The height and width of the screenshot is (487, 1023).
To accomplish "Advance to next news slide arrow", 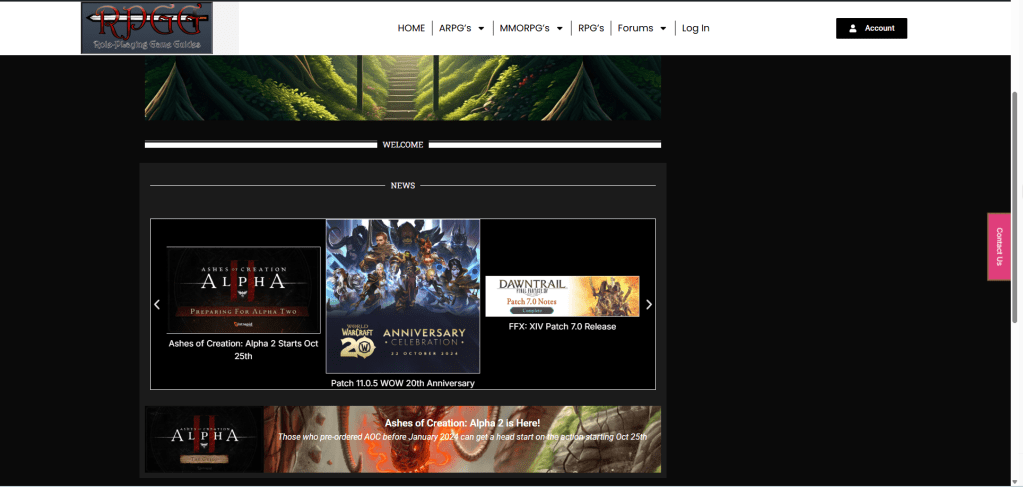I will [x=649, y=305].
